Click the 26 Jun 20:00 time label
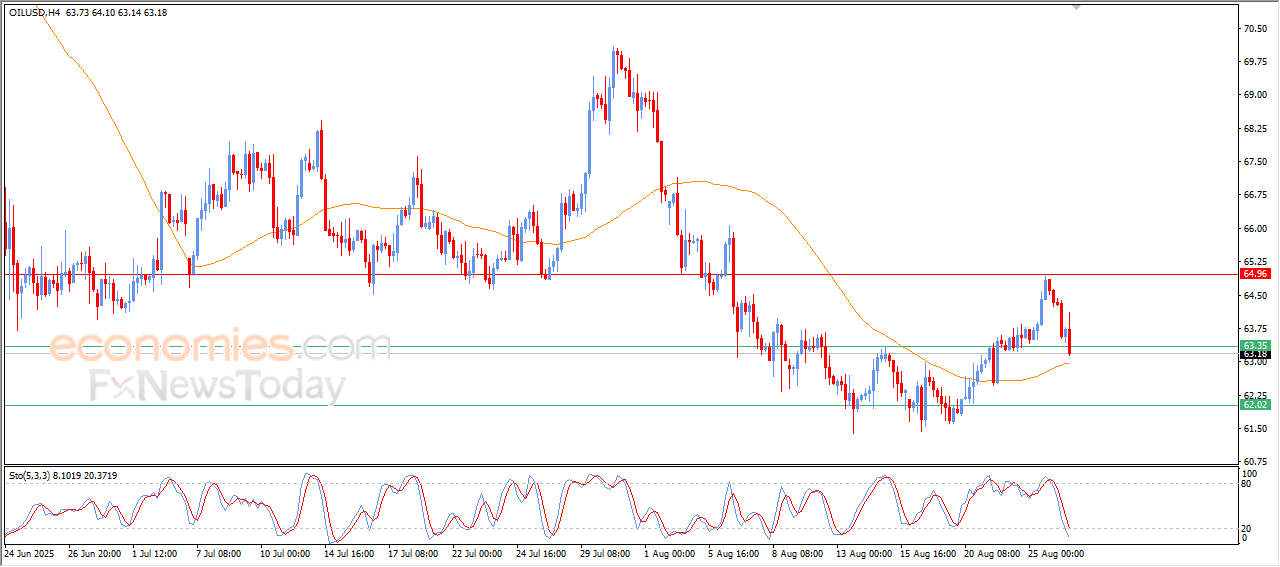 (94, 552)
